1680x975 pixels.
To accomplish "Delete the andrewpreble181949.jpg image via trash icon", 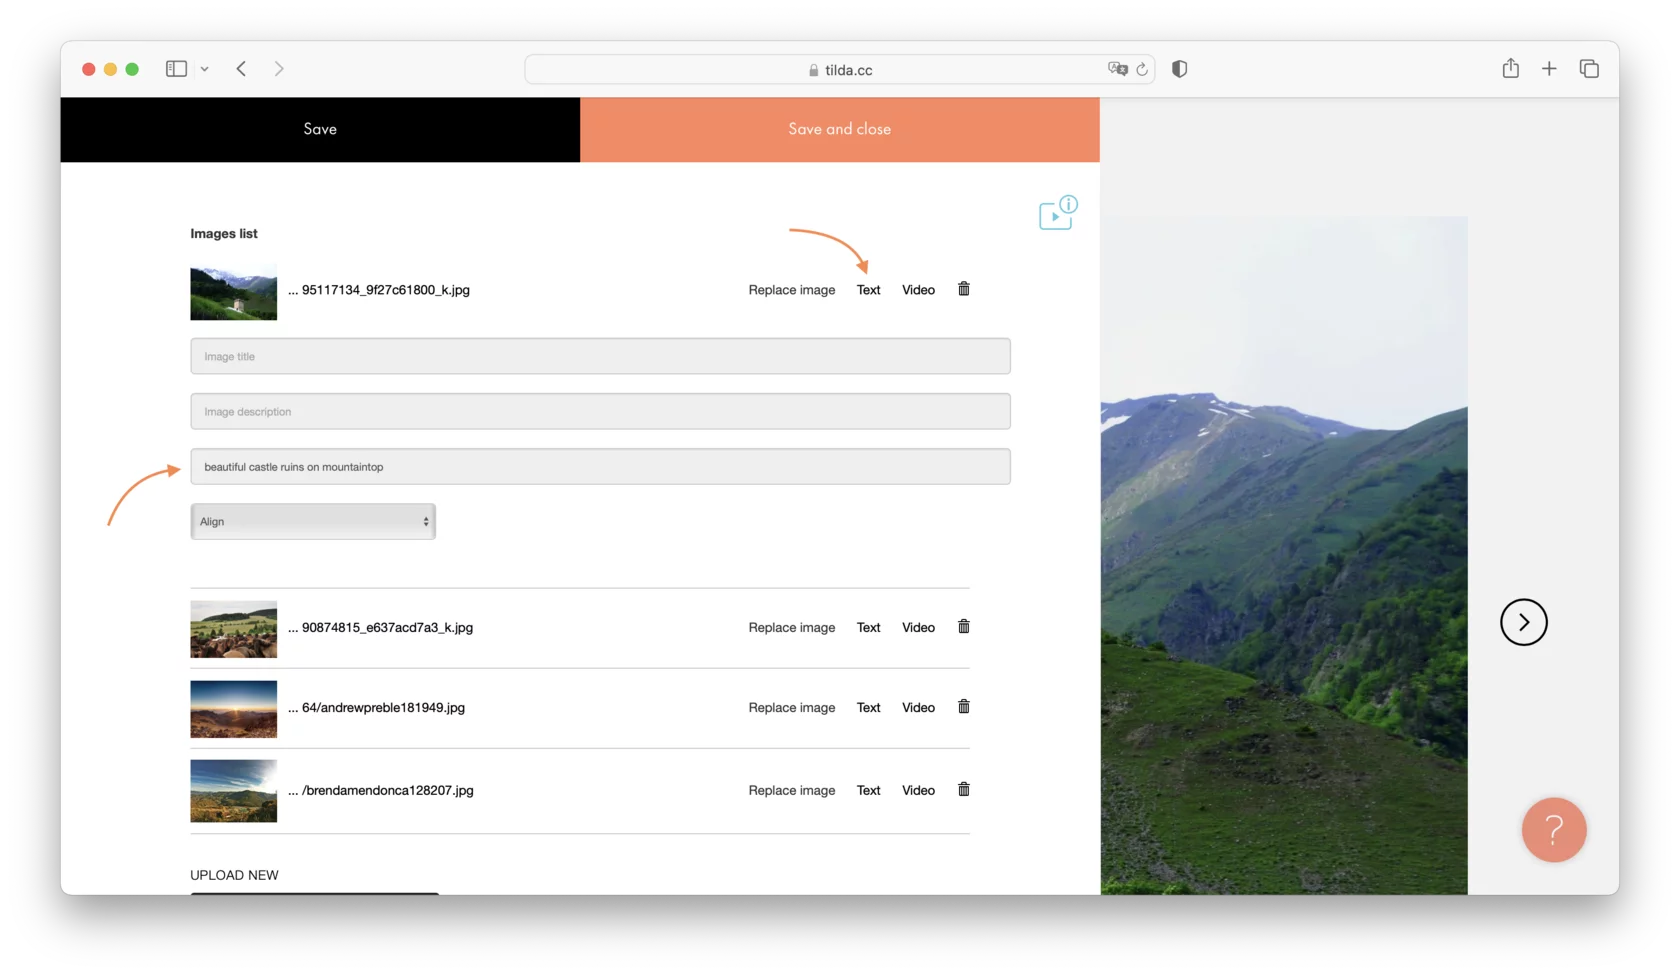I will tap(963, 706).
